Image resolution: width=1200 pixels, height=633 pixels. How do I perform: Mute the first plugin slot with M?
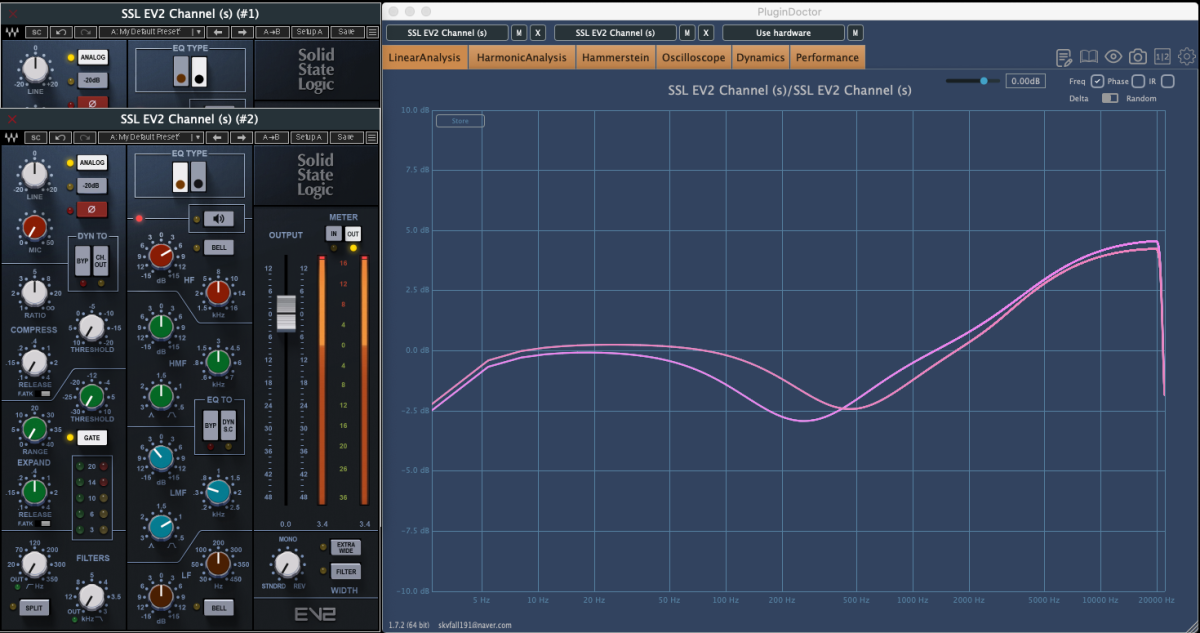[519, 33]
